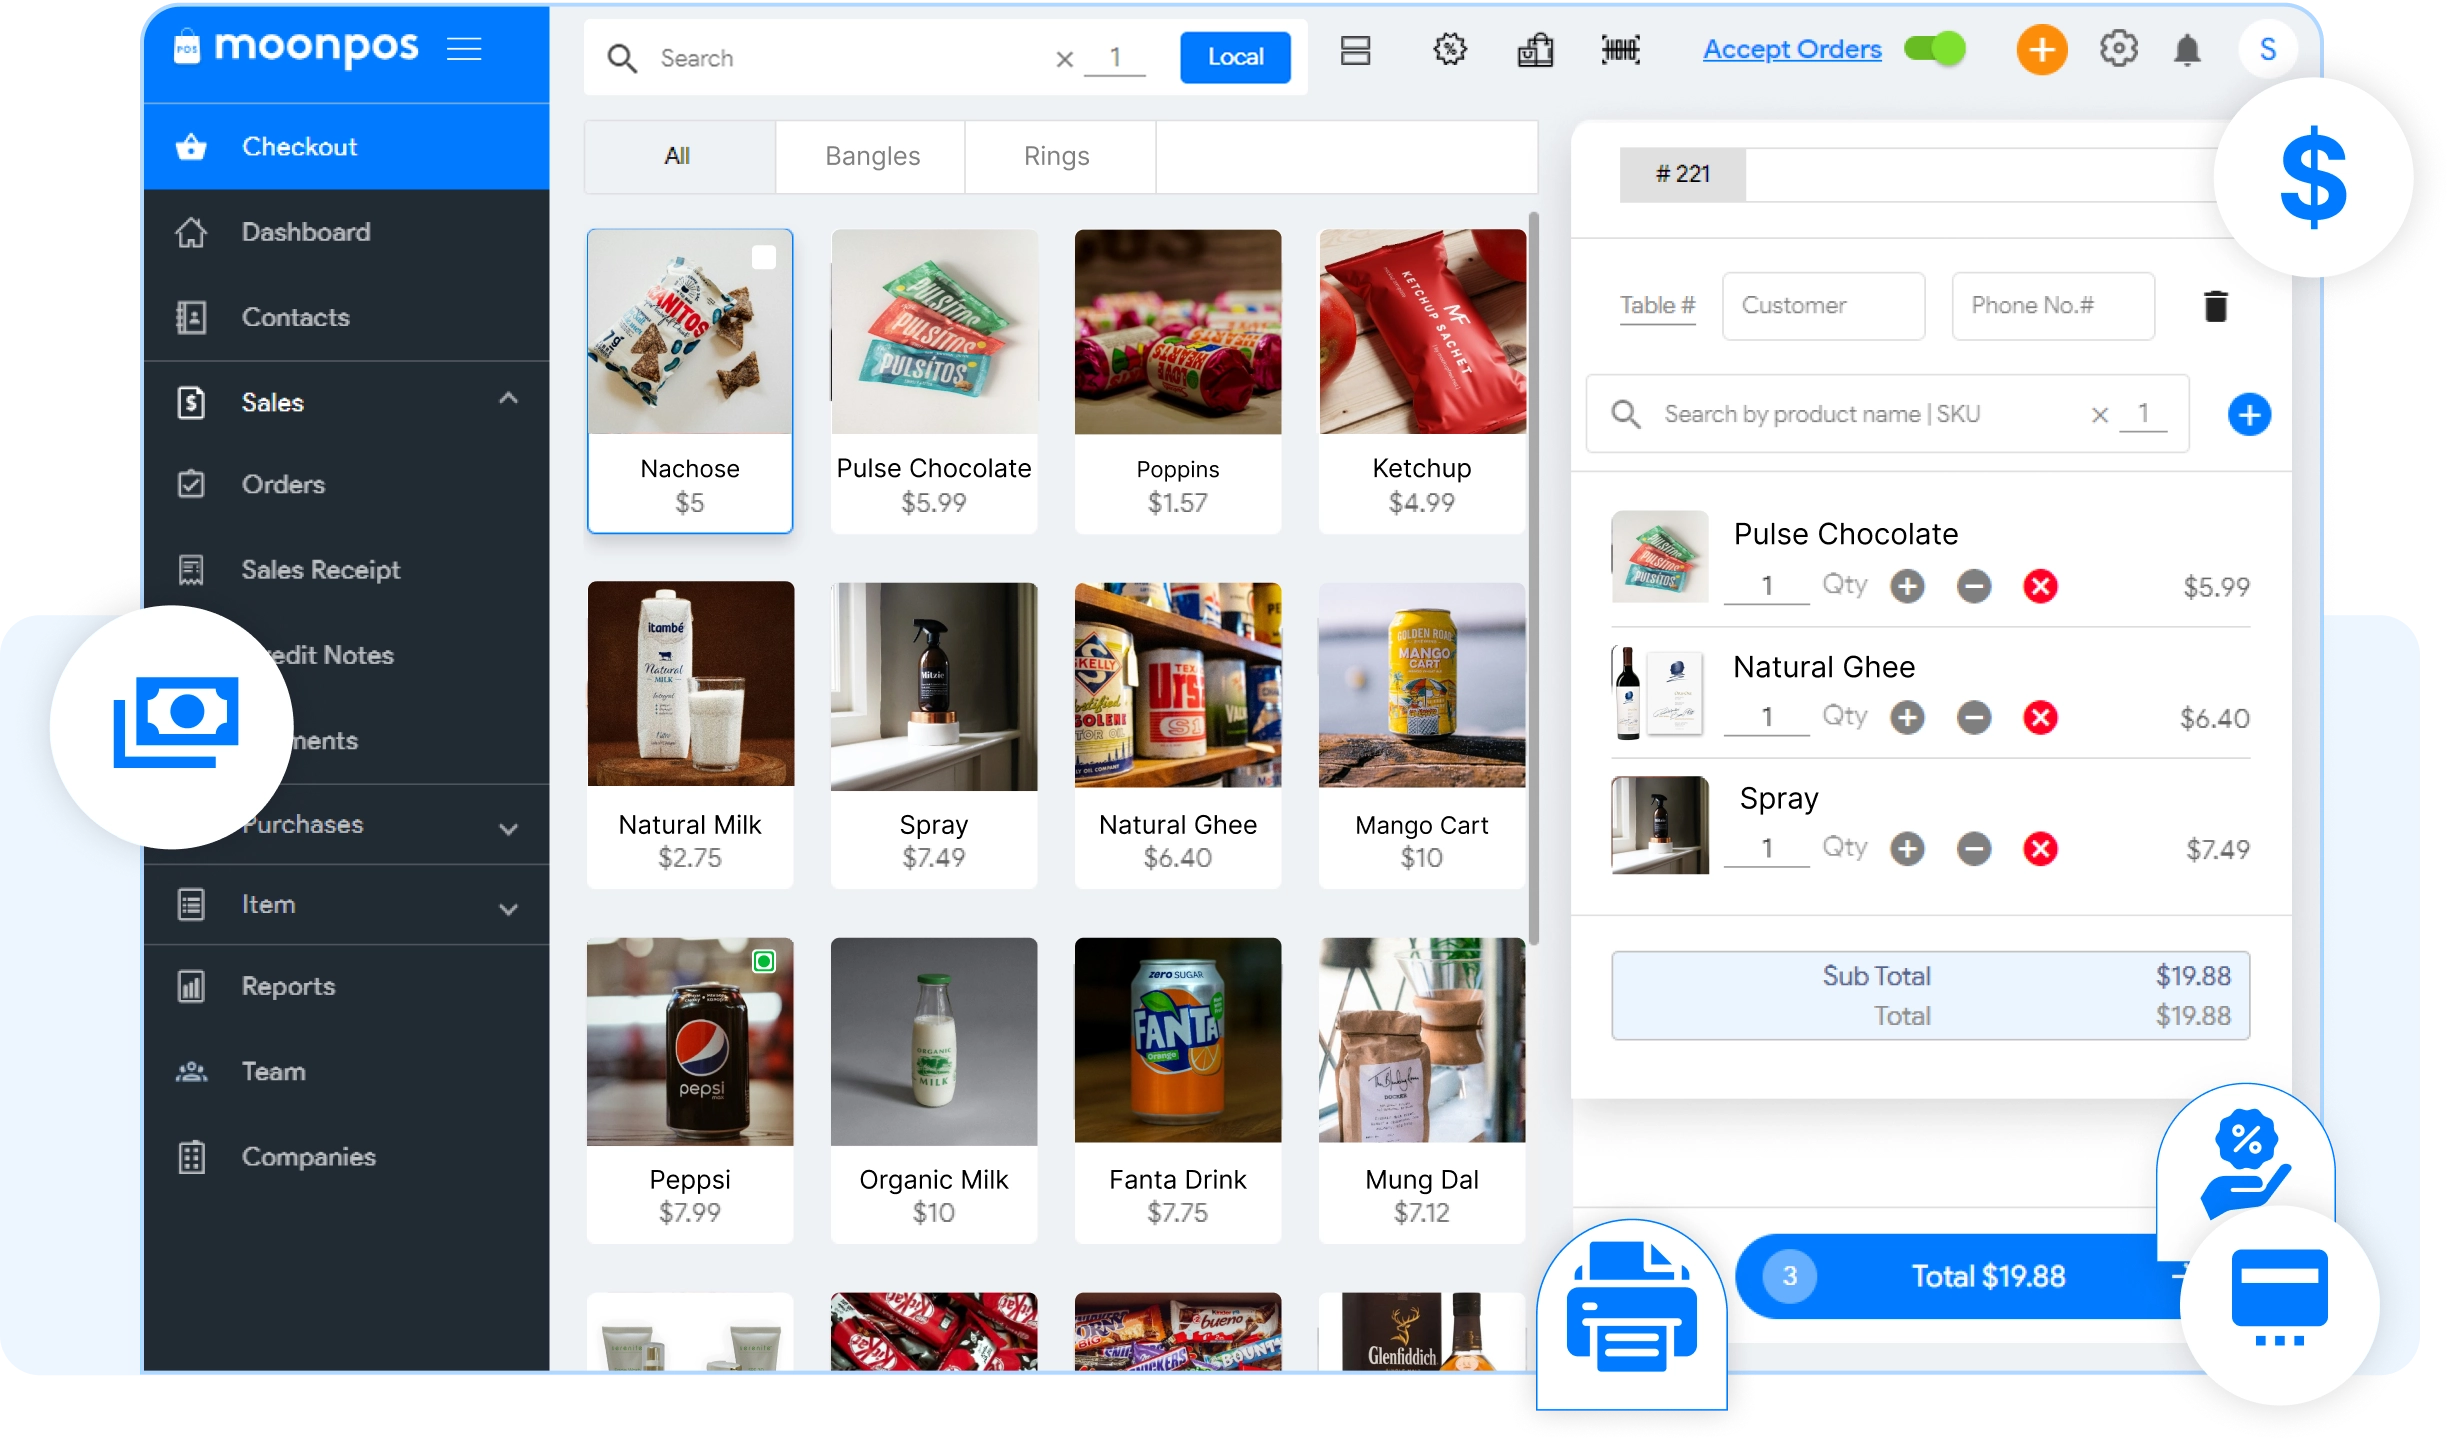Click the blue Local button
The height and width of the screenshot is (1444, 2454).
point(1234,57)
